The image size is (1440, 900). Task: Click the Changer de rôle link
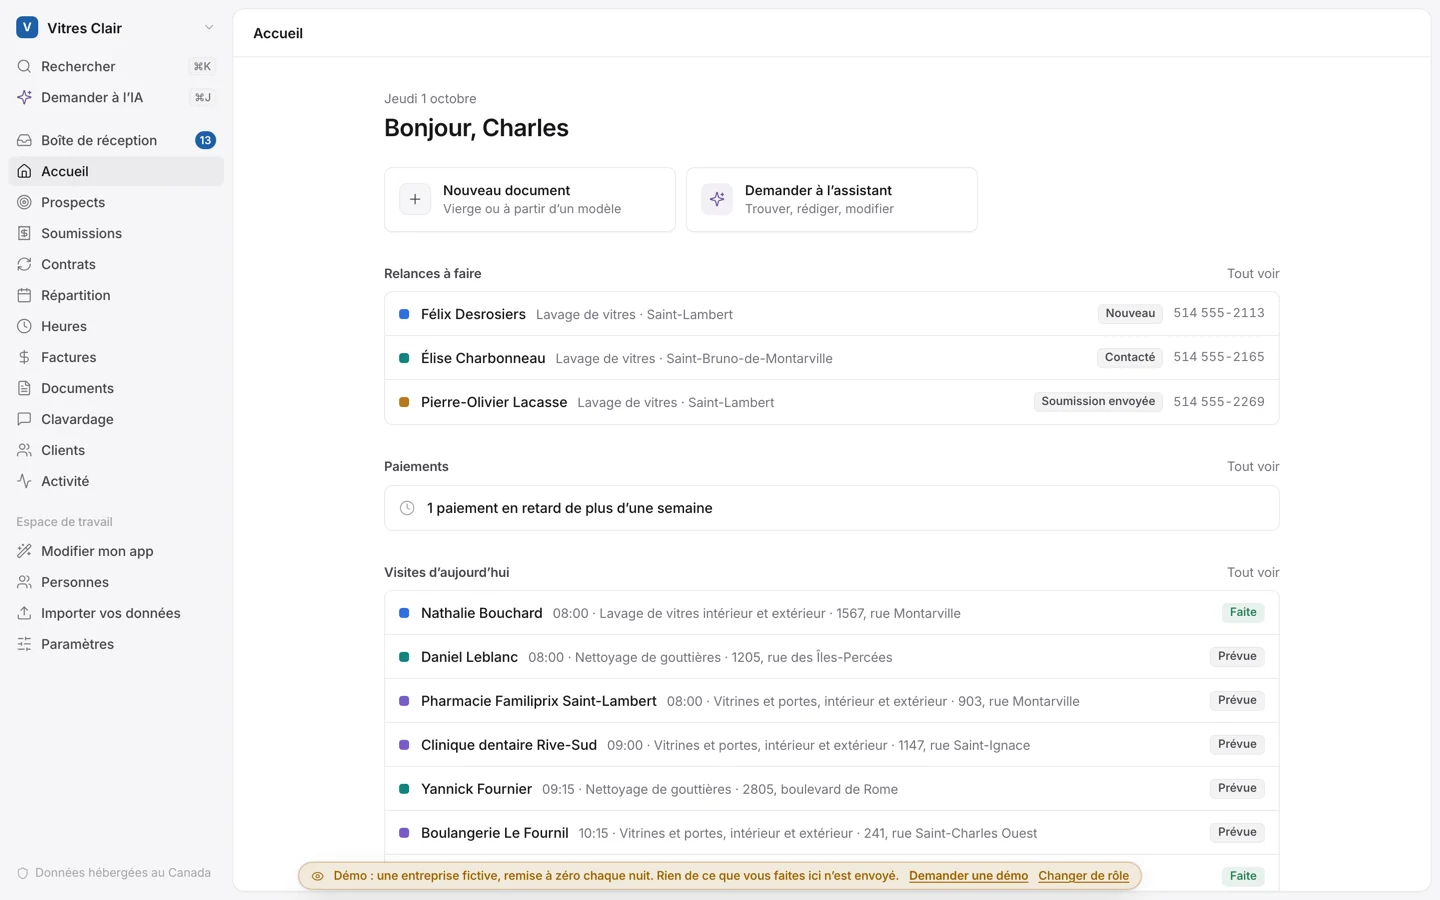(x=1083, y=876)
